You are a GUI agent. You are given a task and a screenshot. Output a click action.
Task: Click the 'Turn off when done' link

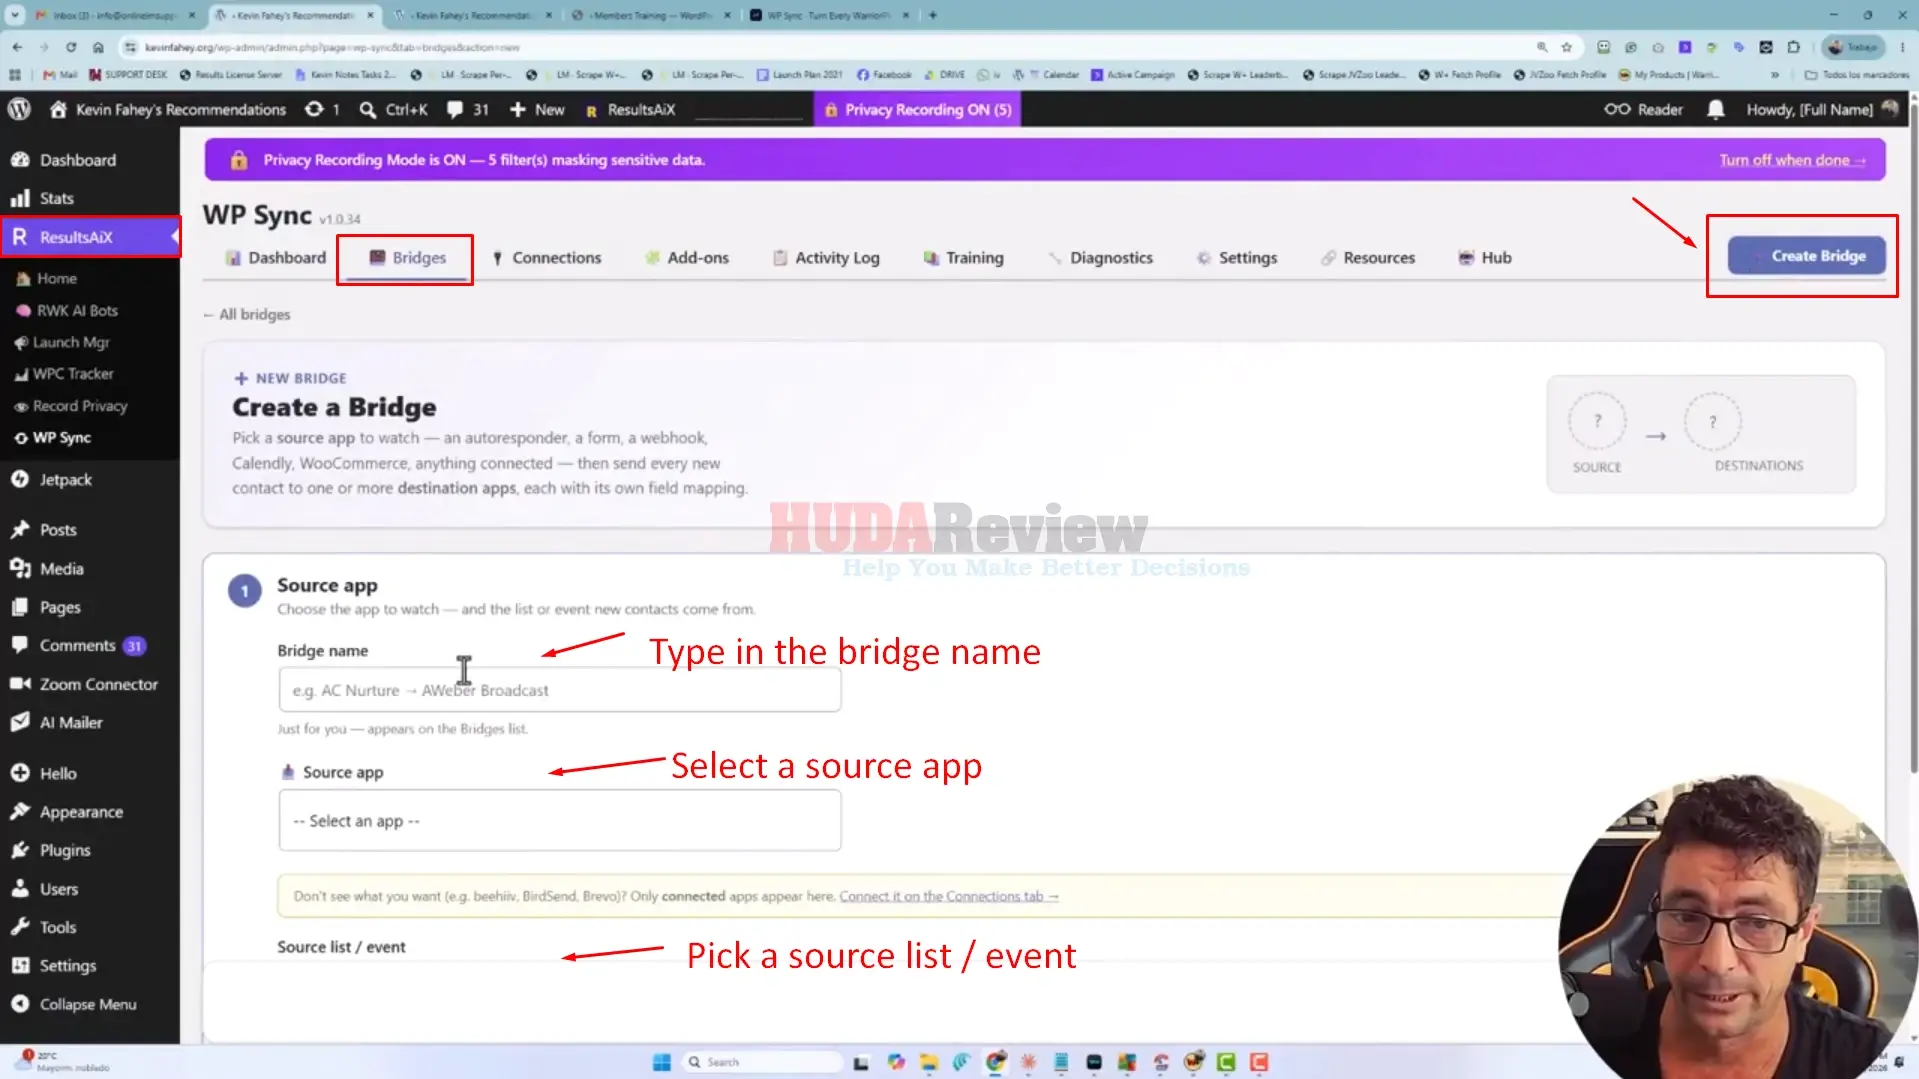point(1792,160)
